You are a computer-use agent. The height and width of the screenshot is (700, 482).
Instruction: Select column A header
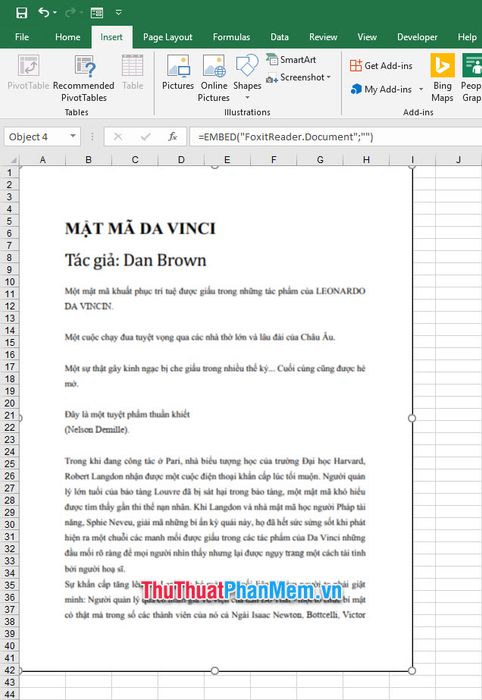coord(42,159)
